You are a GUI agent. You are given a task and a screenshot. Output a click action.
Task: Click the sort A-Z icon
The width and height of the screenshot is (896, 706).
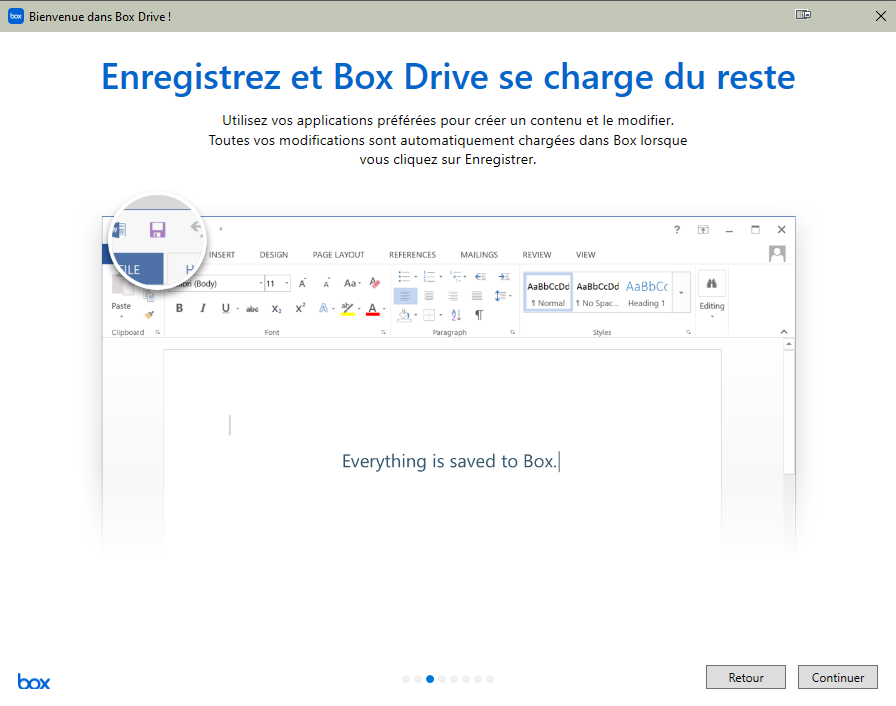point(456,315)
